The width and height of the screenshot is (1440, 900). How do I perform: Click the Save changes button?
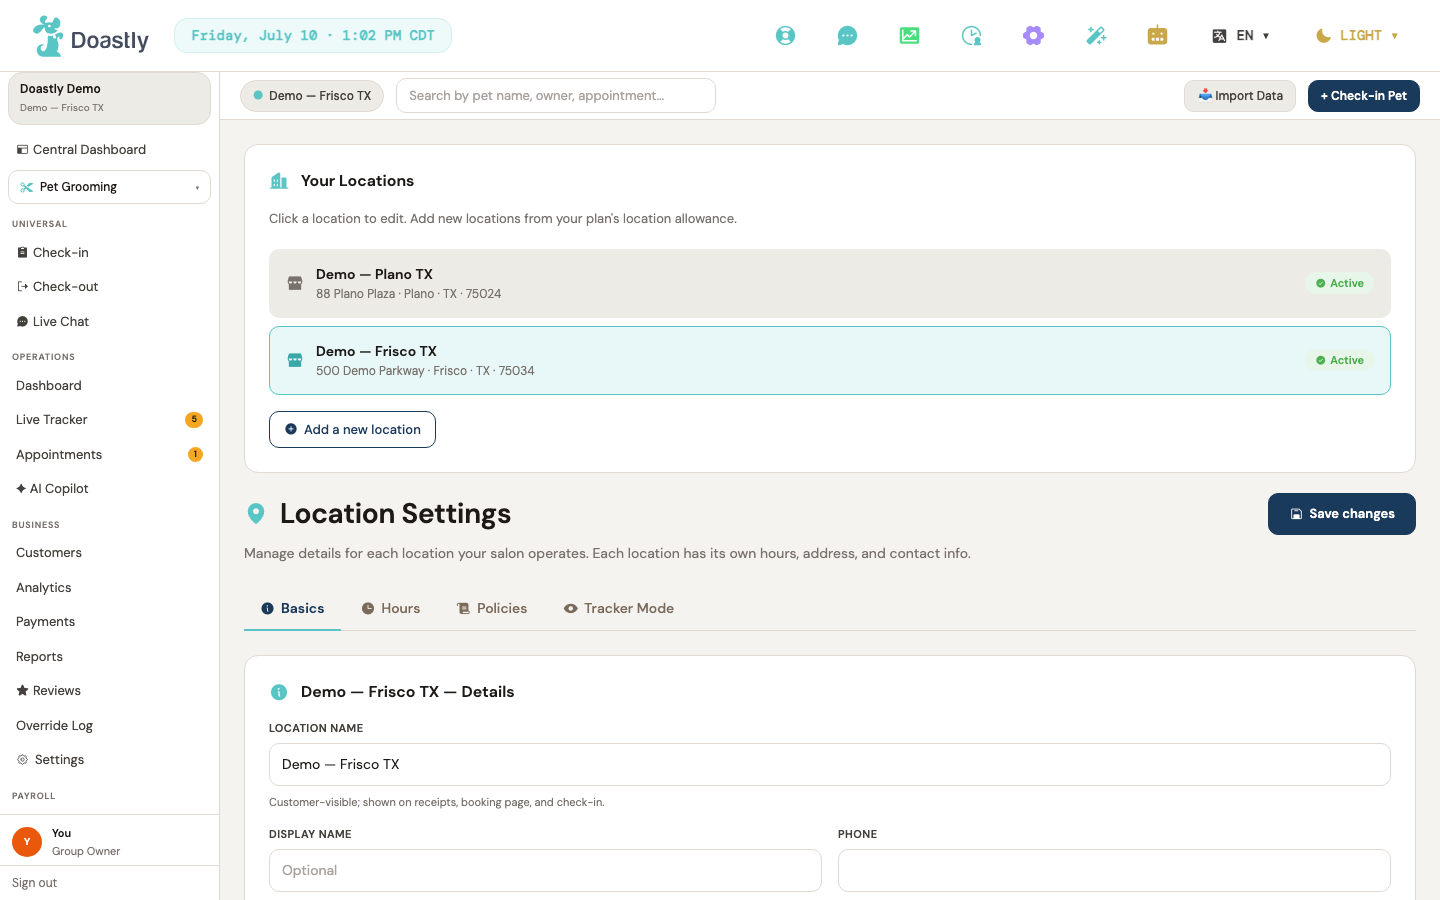(1342, 514)
